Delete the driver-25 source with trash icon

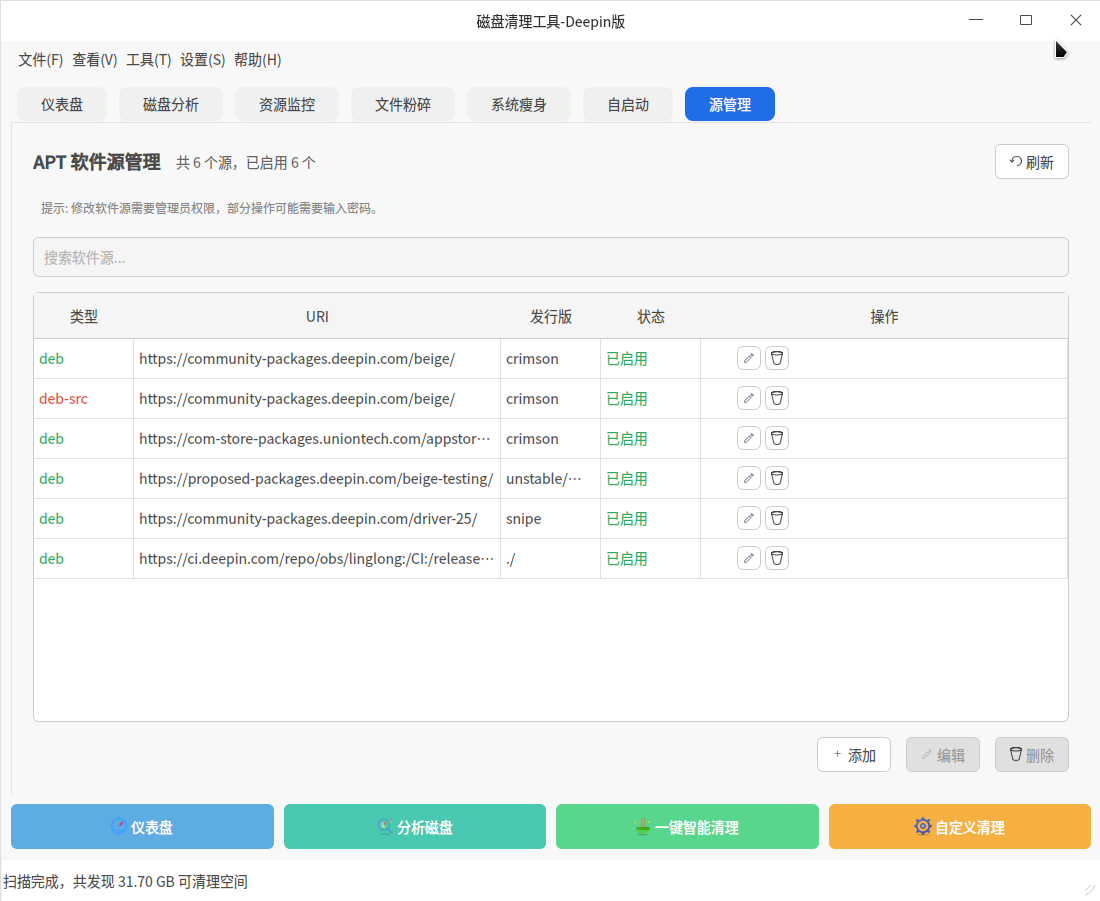coord(777,518)
